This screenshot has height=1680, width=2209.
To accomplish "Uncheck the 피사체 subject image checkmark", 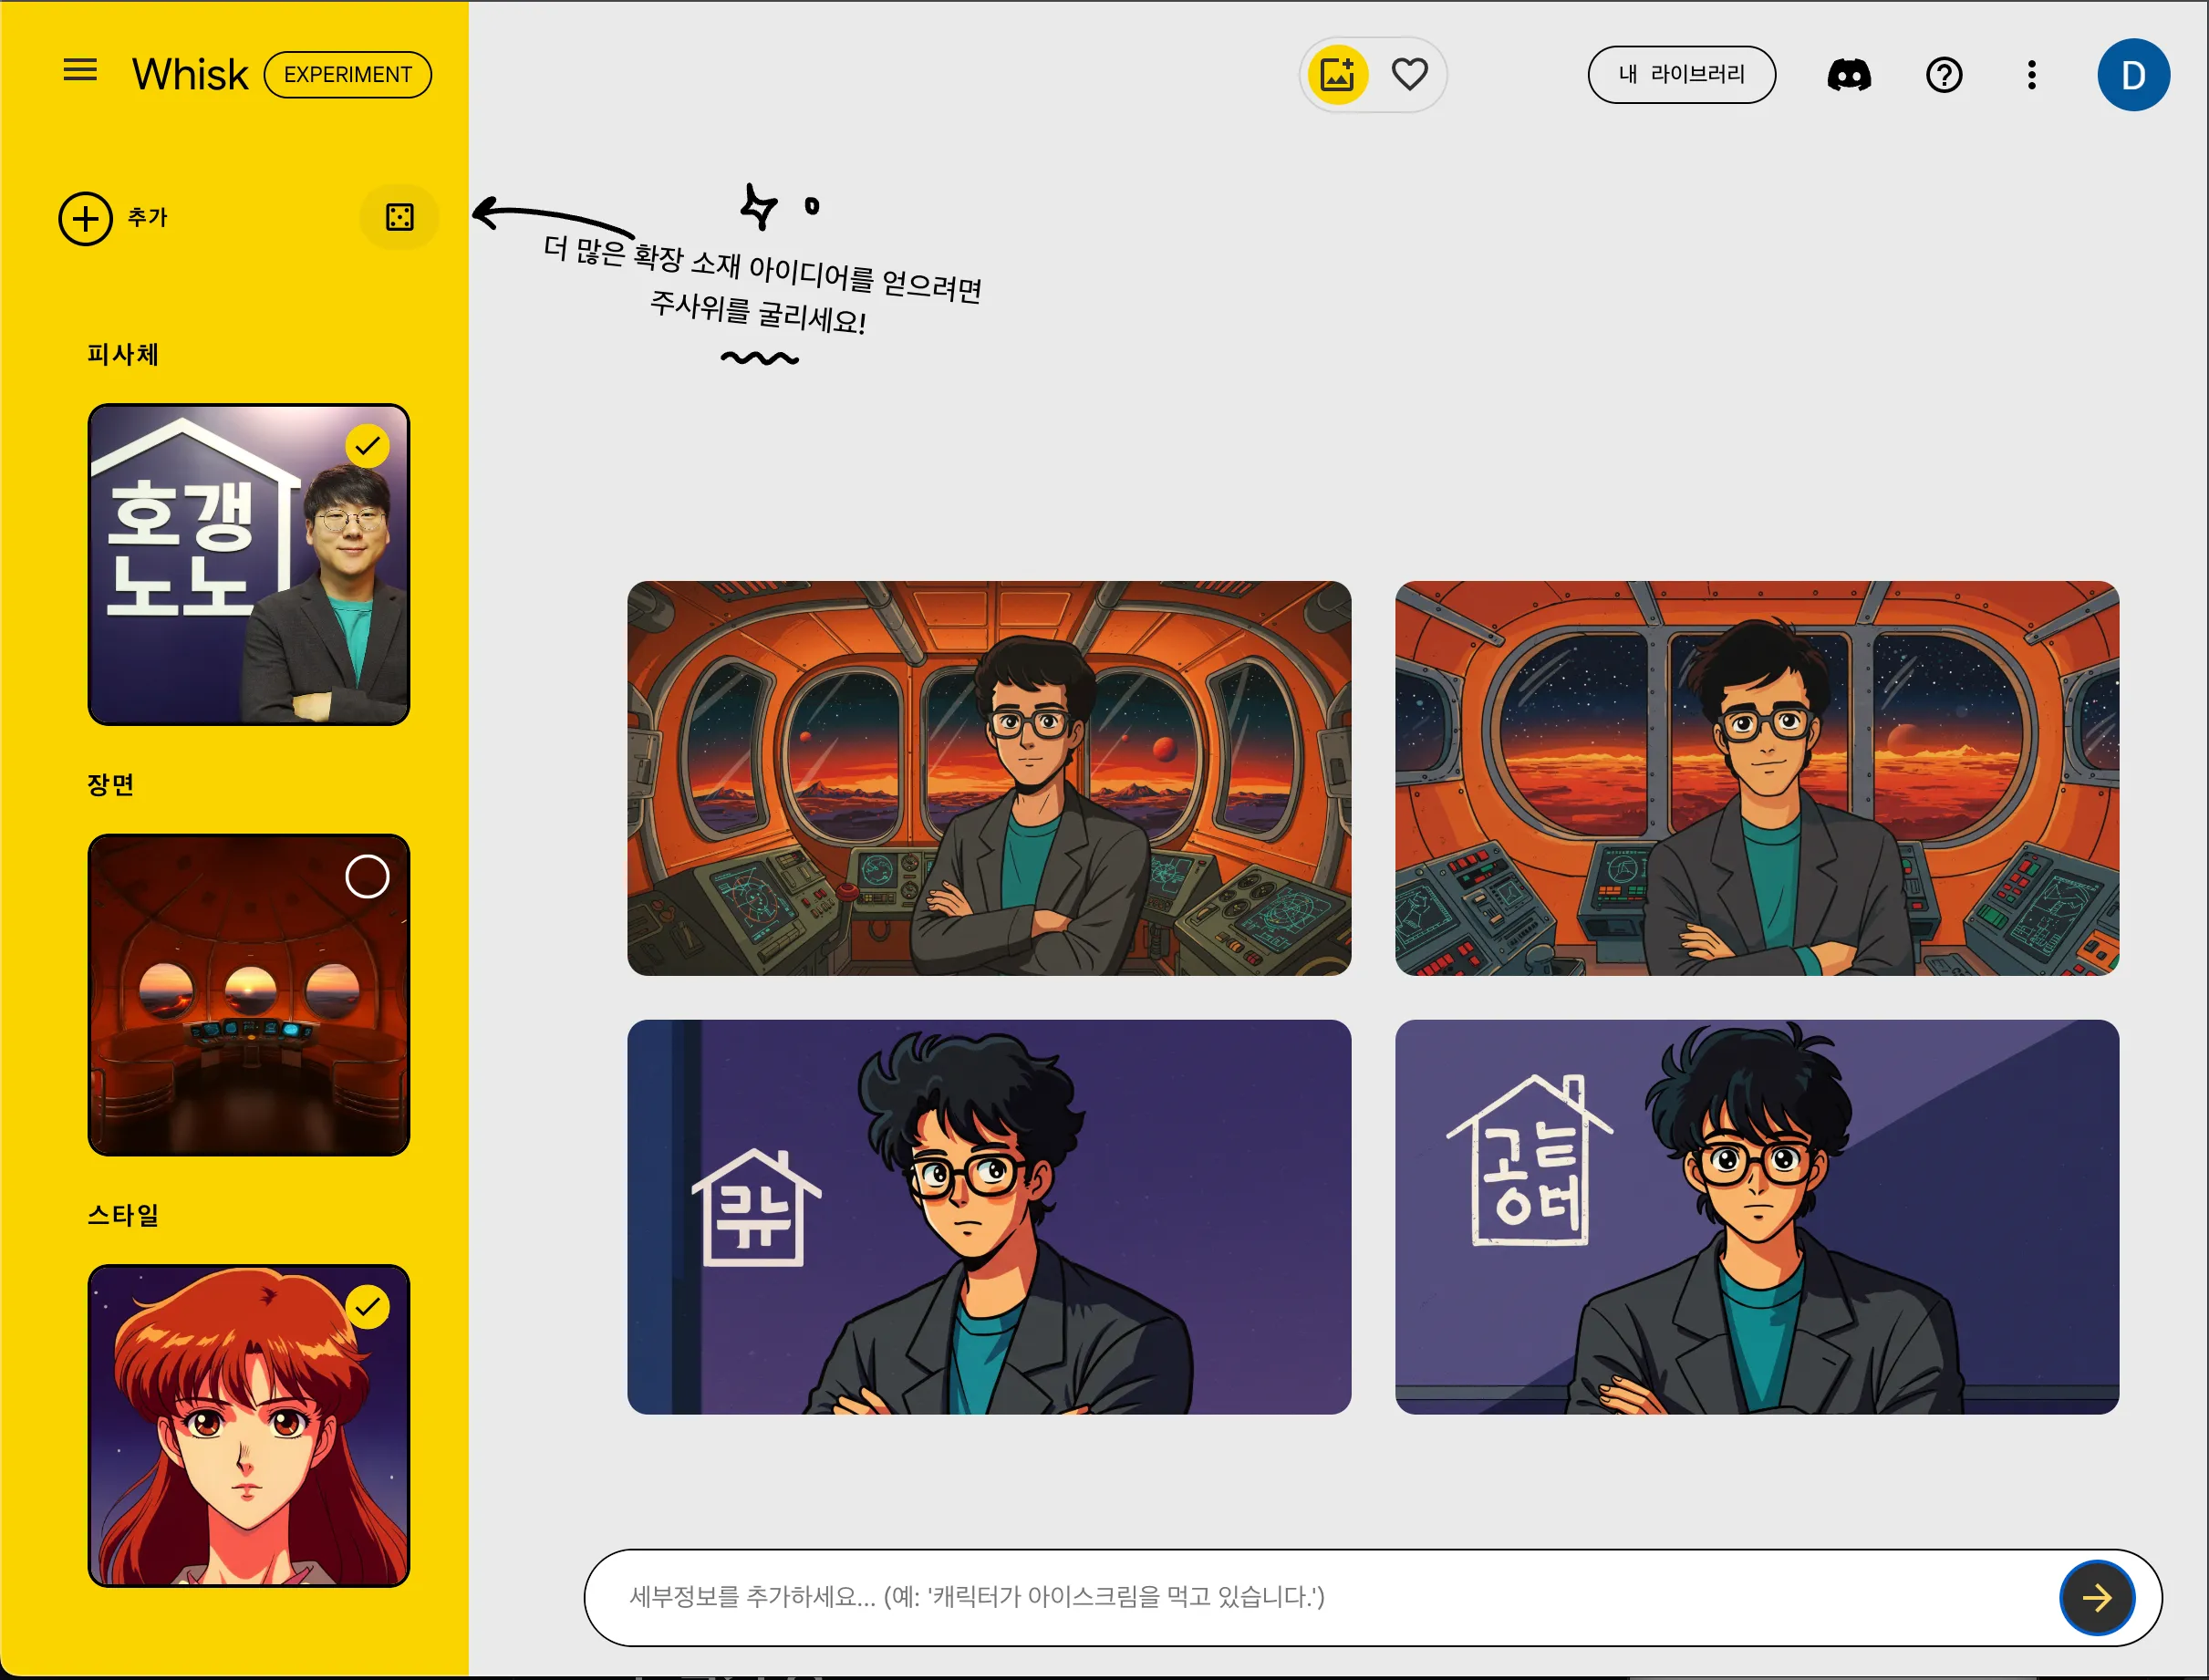I will (x=367, y=446).
